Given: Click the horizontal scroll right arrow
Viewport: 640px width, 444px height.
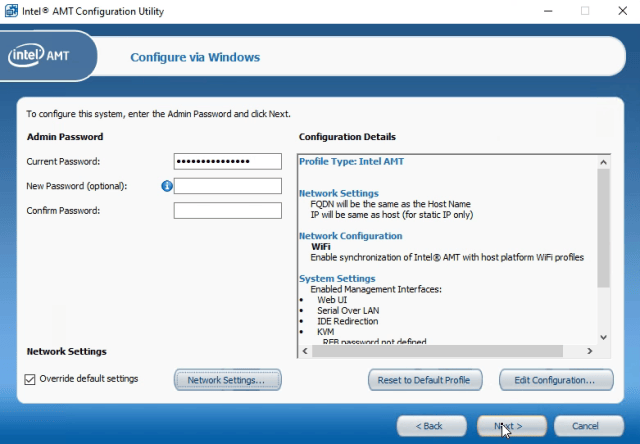Looking at the screenshot, I should 589,351.
